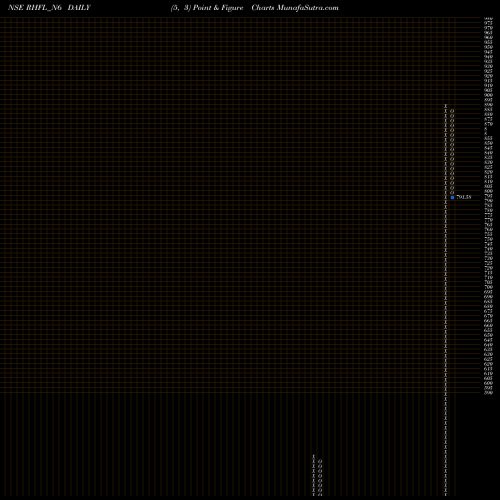Click the Charts MunafaSutra.com text
This screenshot has width=500, height=500.
[295, 8]
